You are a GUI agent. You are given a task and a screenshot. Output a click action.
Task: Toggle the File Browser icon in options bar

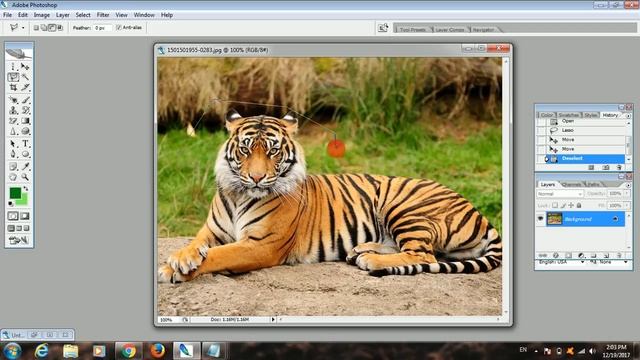383,28
